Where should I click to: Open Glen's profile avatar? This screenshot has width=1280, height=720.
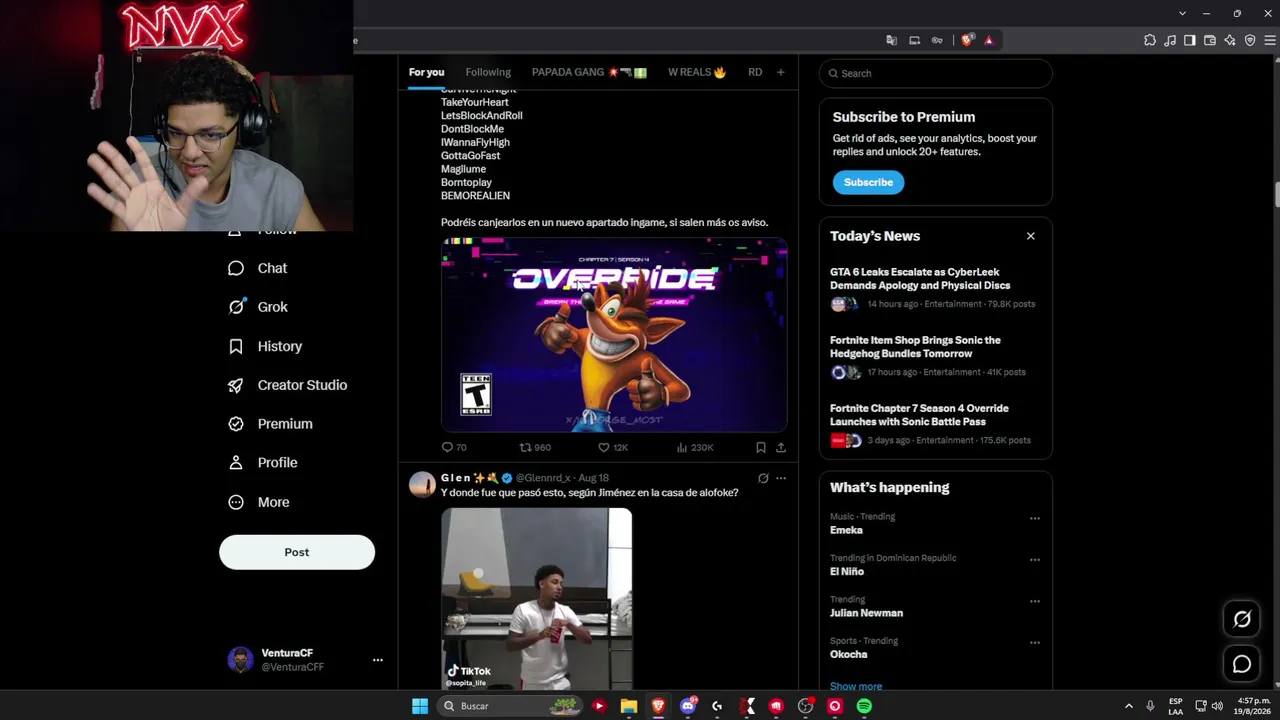pos(422,484)
